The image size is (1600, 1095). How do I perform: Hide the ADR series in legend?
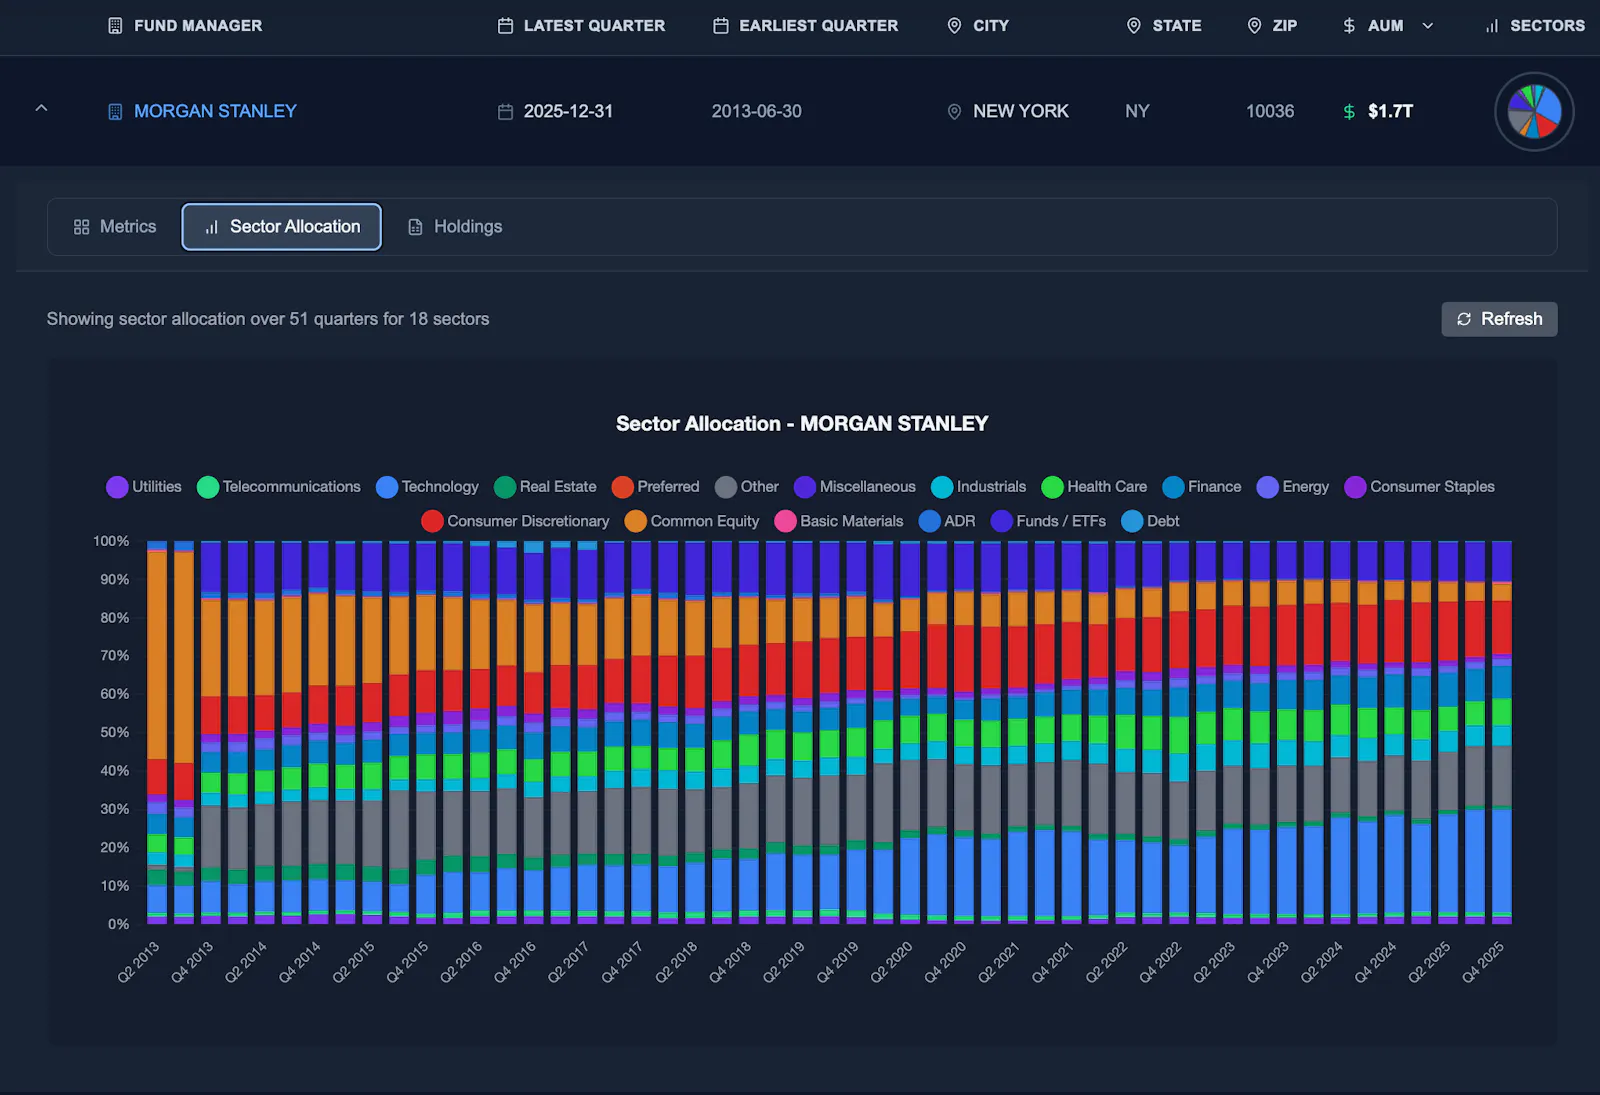click(947, 521)
